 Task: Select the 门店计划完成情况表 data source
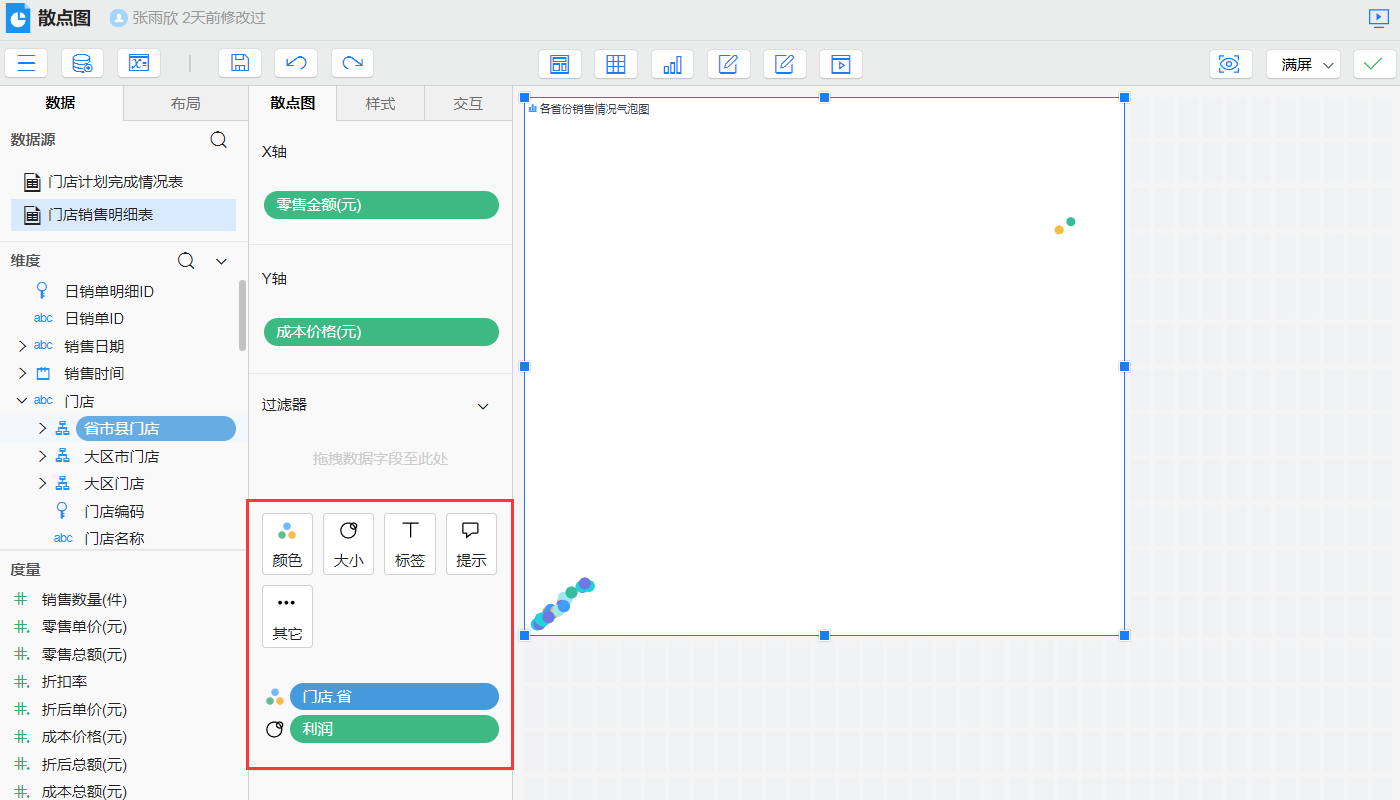click(x=115, y=182)
